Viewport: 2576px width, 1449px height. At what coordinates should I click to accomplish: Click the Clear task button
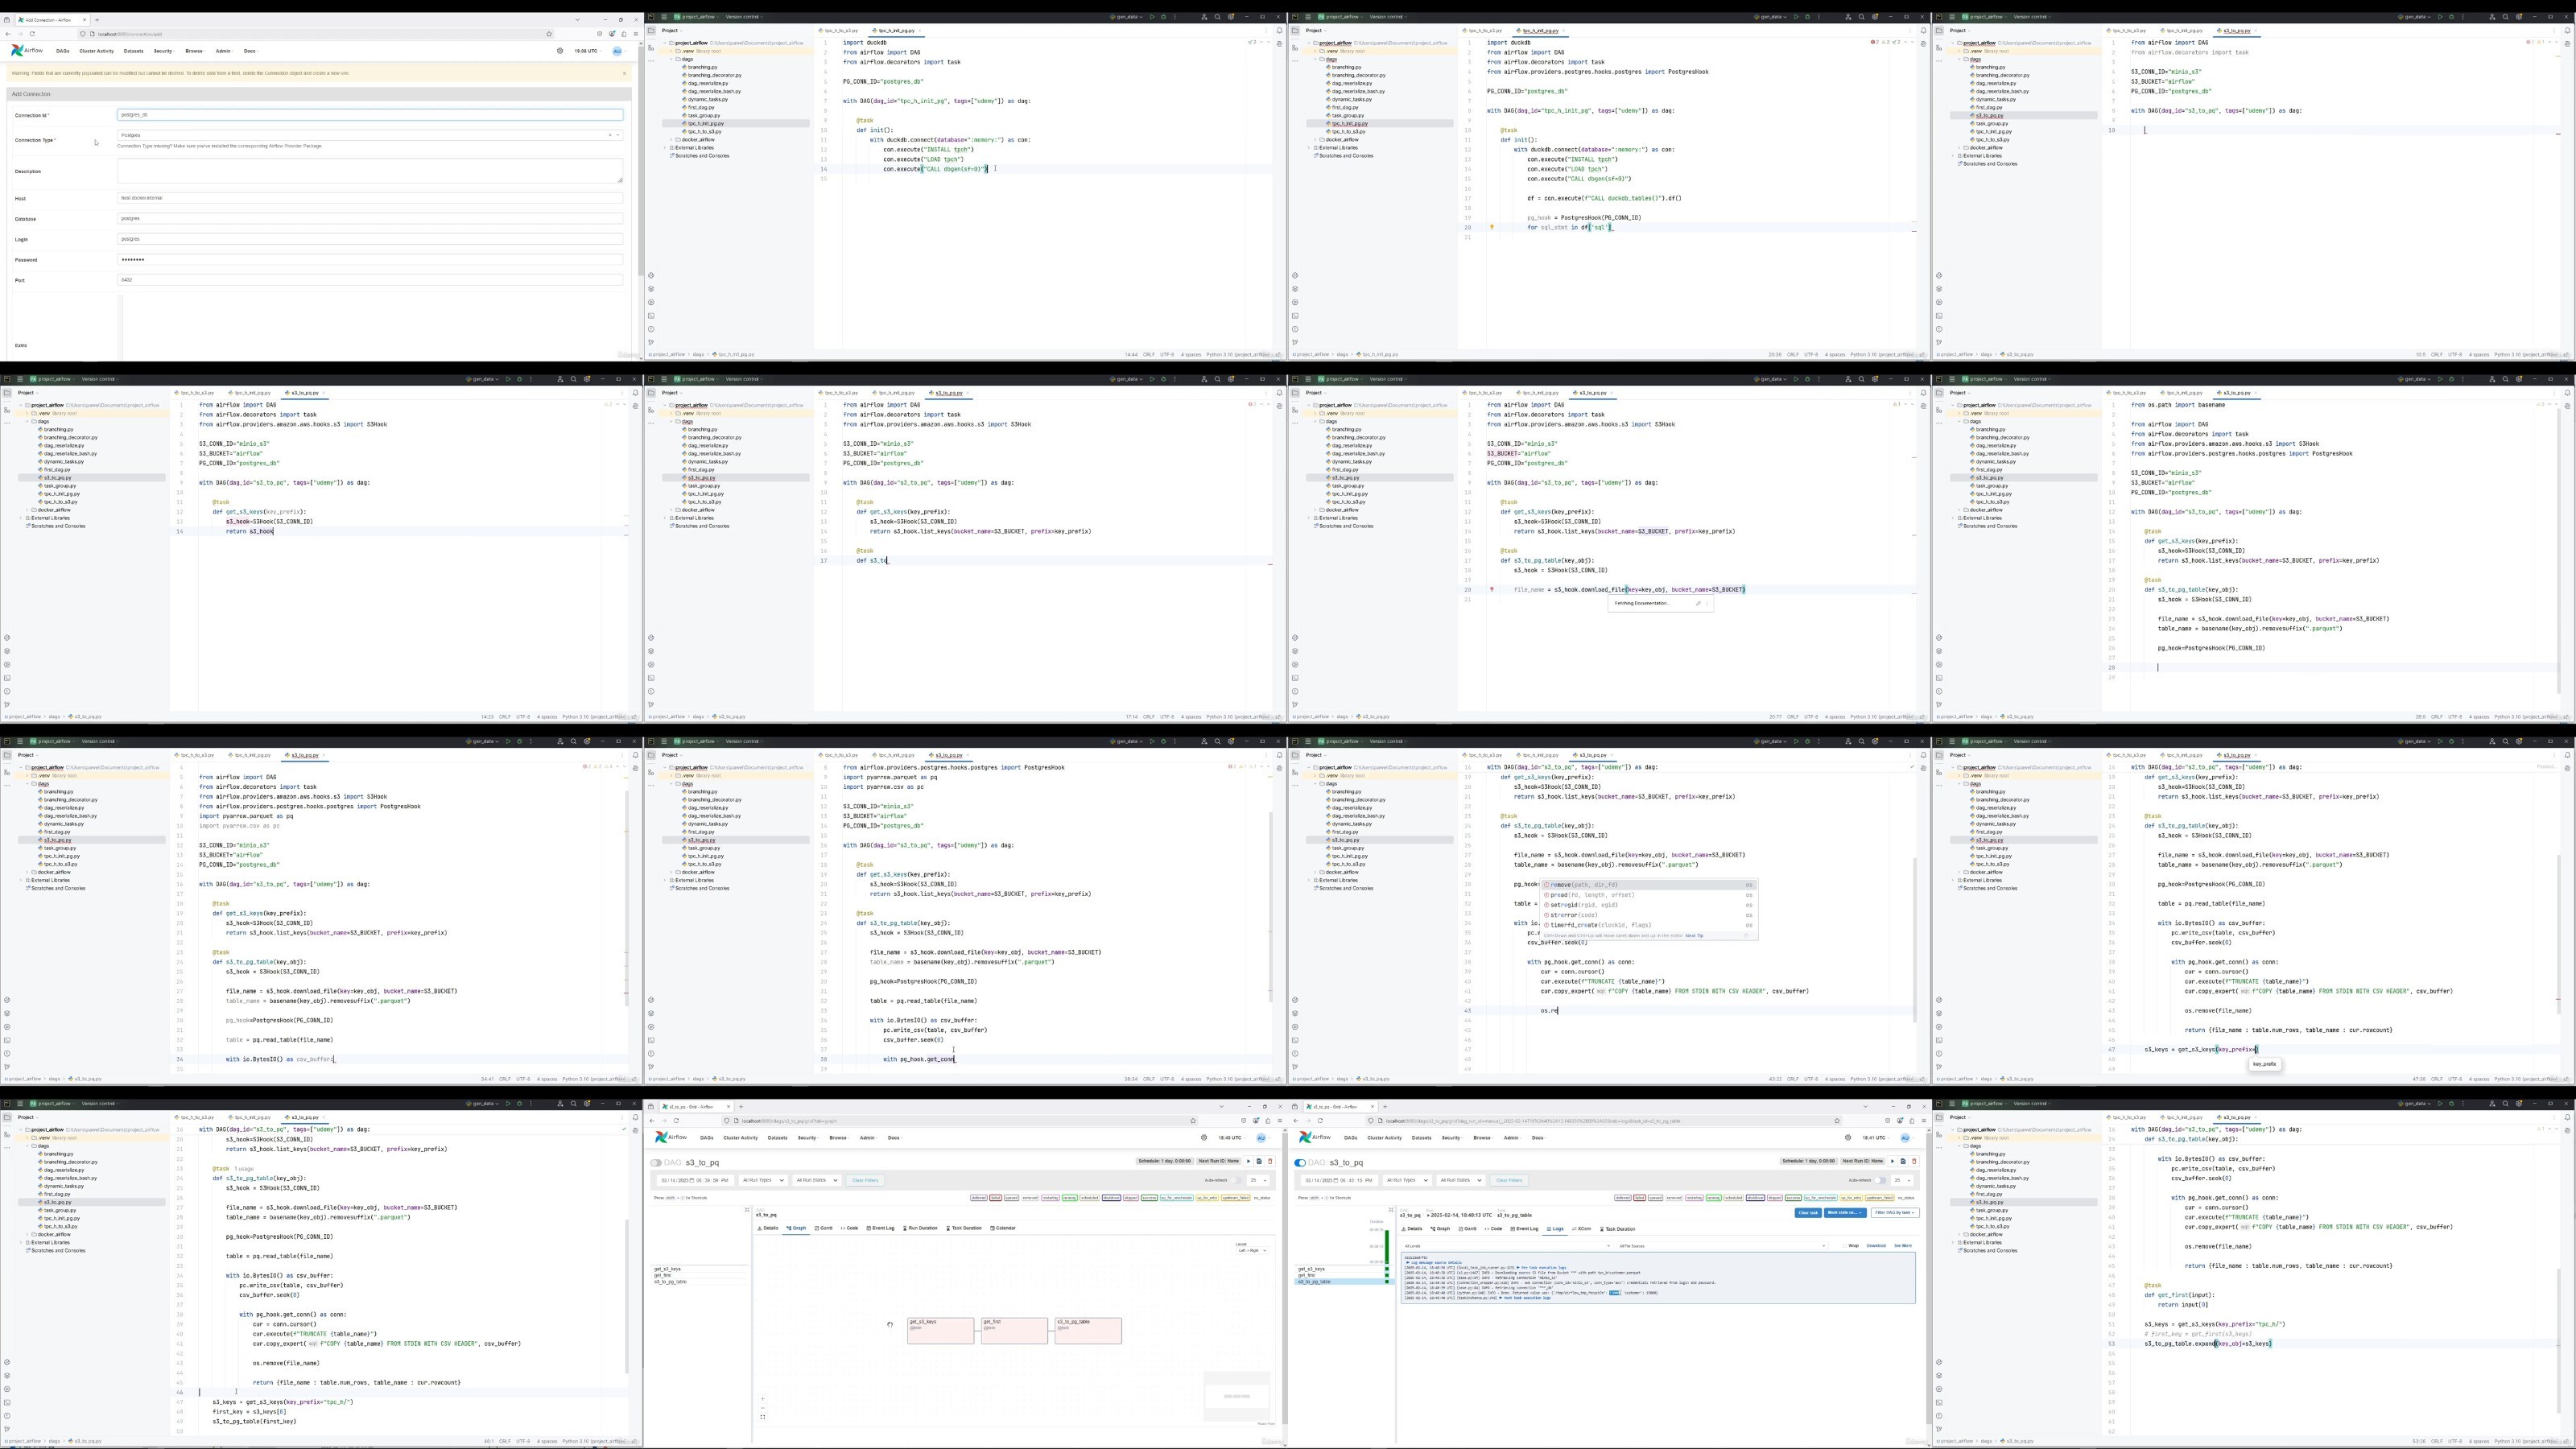[1808, 1213]
